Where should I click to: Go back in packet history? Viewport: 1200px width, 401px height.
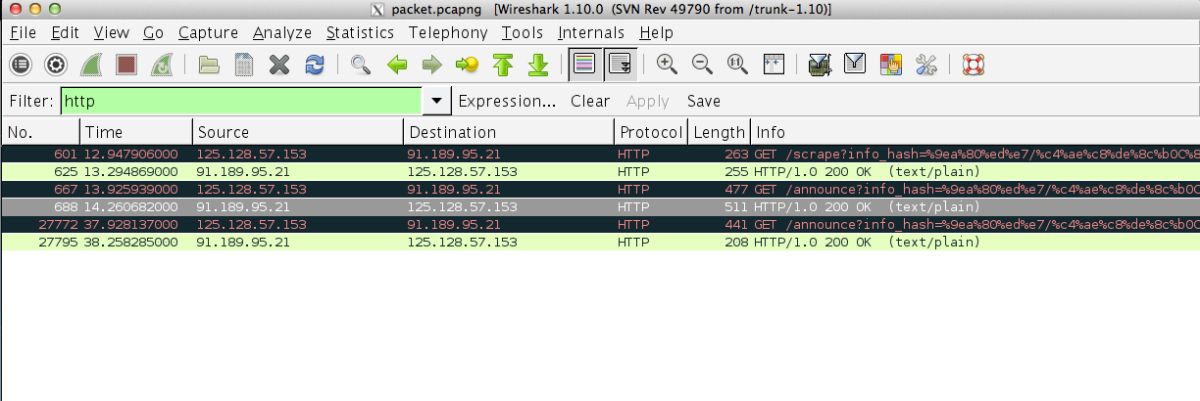coord(397,65)
